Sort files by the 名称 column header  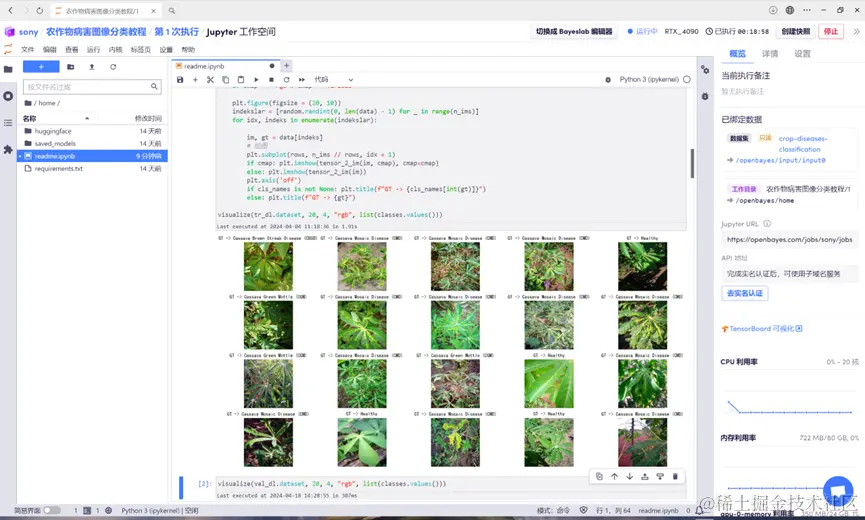[29, 118]
